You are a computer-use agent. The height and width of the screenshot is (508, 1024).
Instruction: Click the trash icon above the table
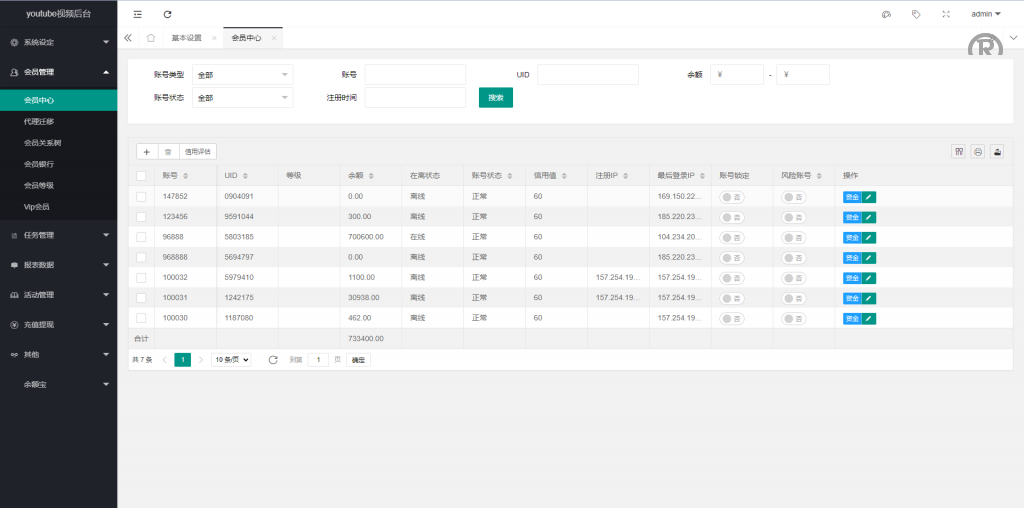tap(168, 152)
